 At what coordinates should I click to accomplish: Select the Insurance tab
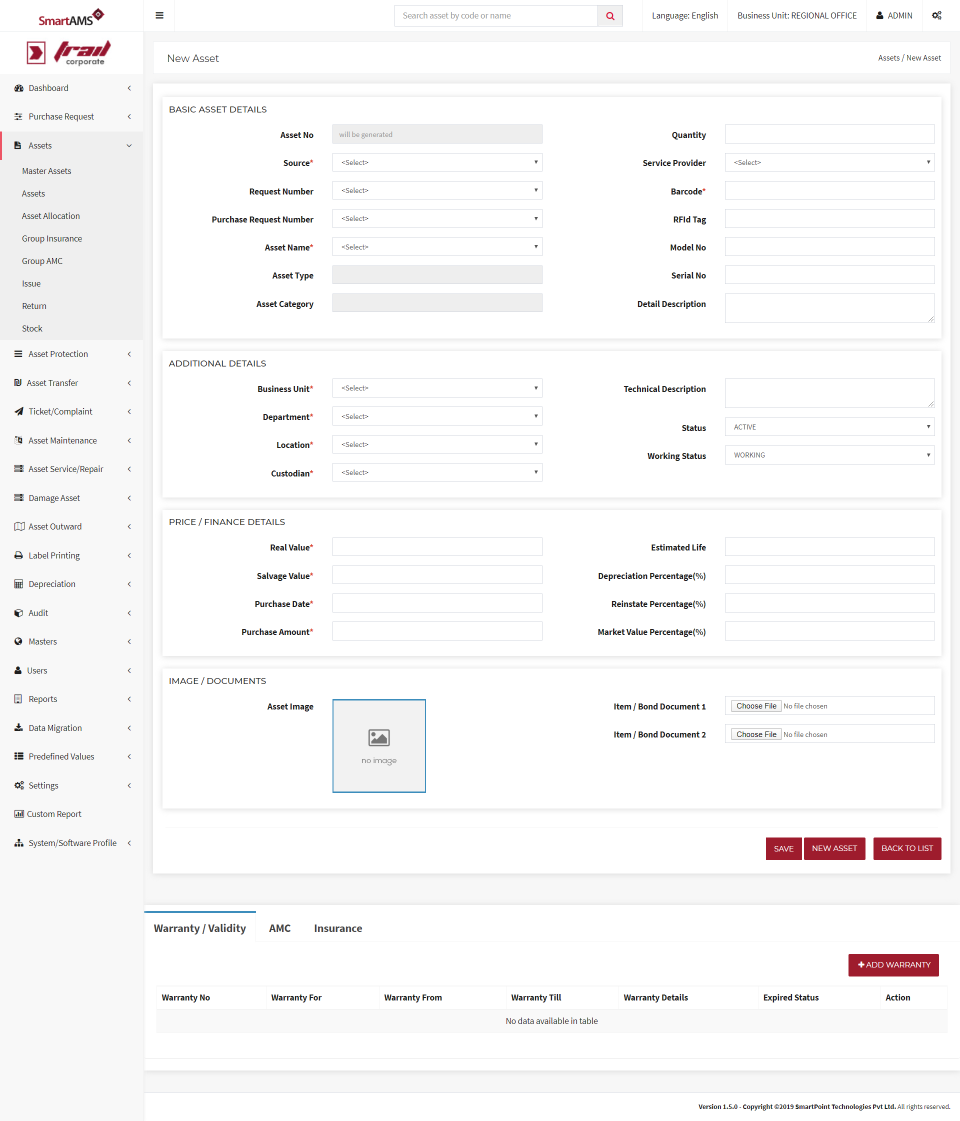point(337,928)
